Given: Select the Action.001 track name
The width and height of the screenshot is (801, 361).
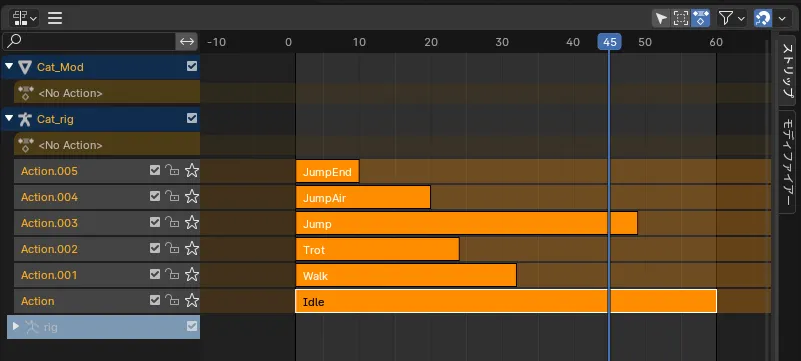Looking at the screenshot, I should [x=49, y=275].
